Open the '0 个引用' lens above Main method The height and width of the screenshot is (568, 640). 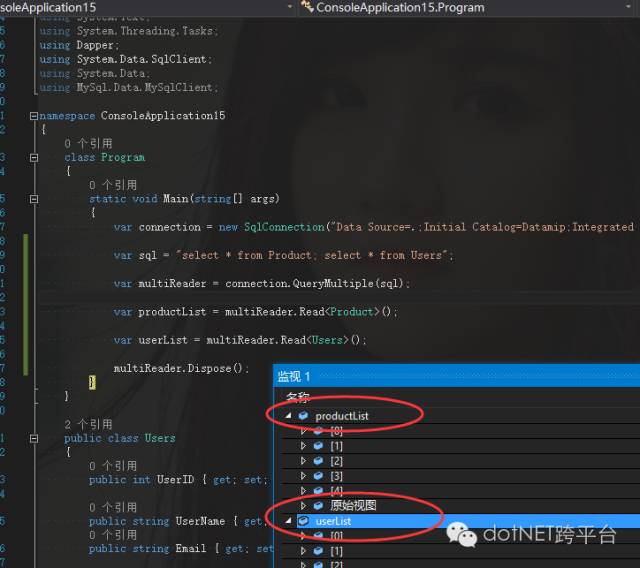(113, 185)
